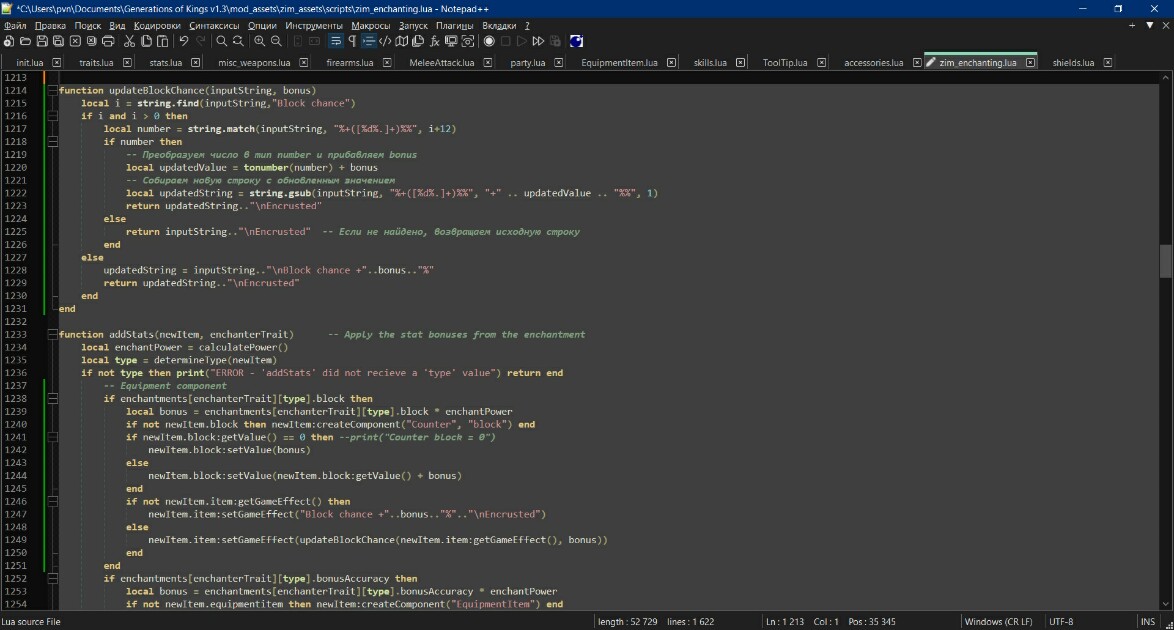Collapse fold marker at line 1241

click(52, 437)
